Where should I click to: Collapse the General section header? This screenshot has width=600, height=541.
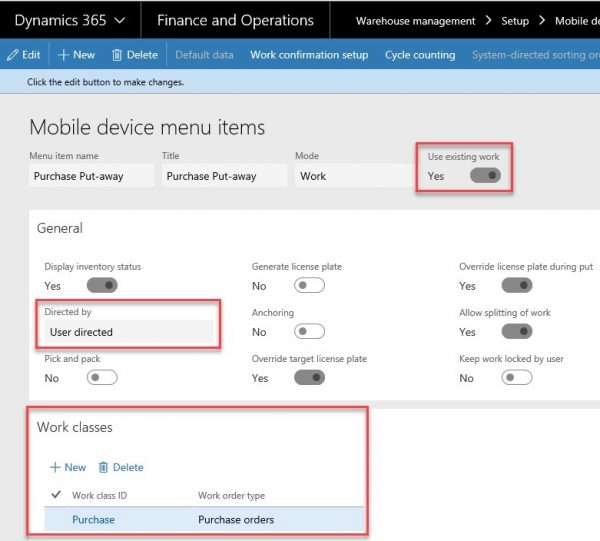pyautogui.click(x=60, y=228)
